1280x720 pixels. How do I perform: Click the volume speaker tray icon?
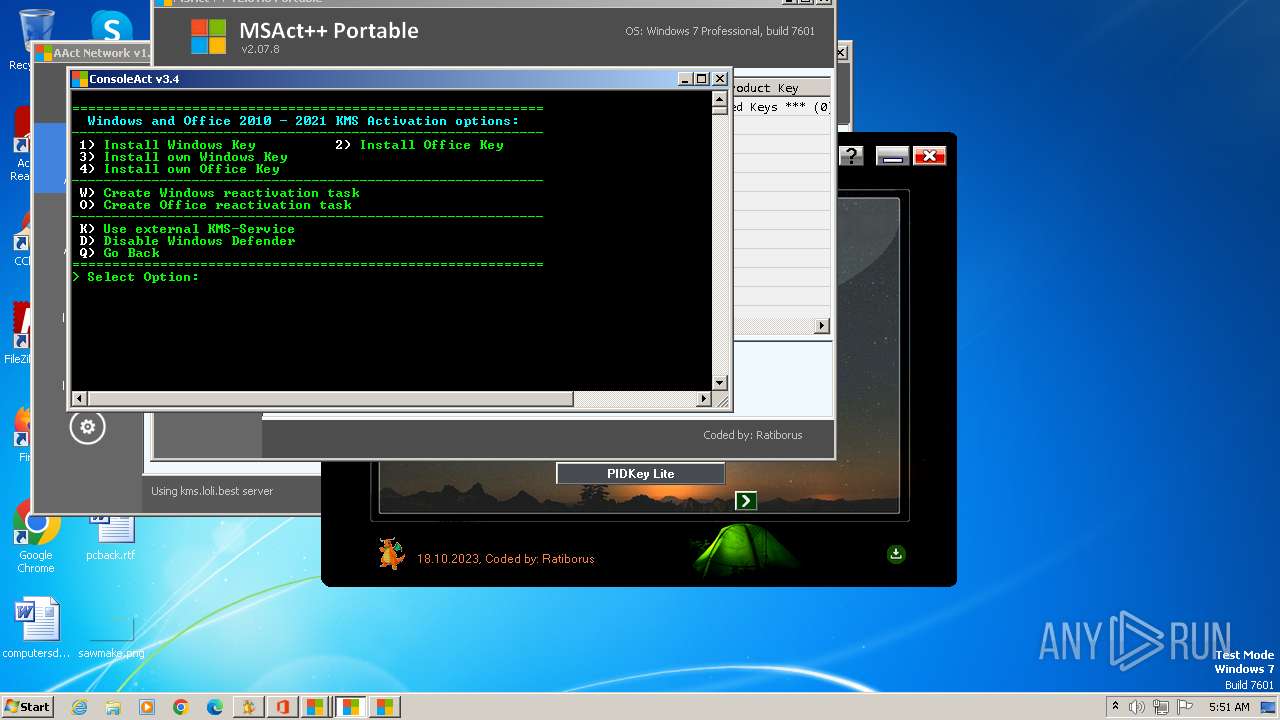point(1137,707)
